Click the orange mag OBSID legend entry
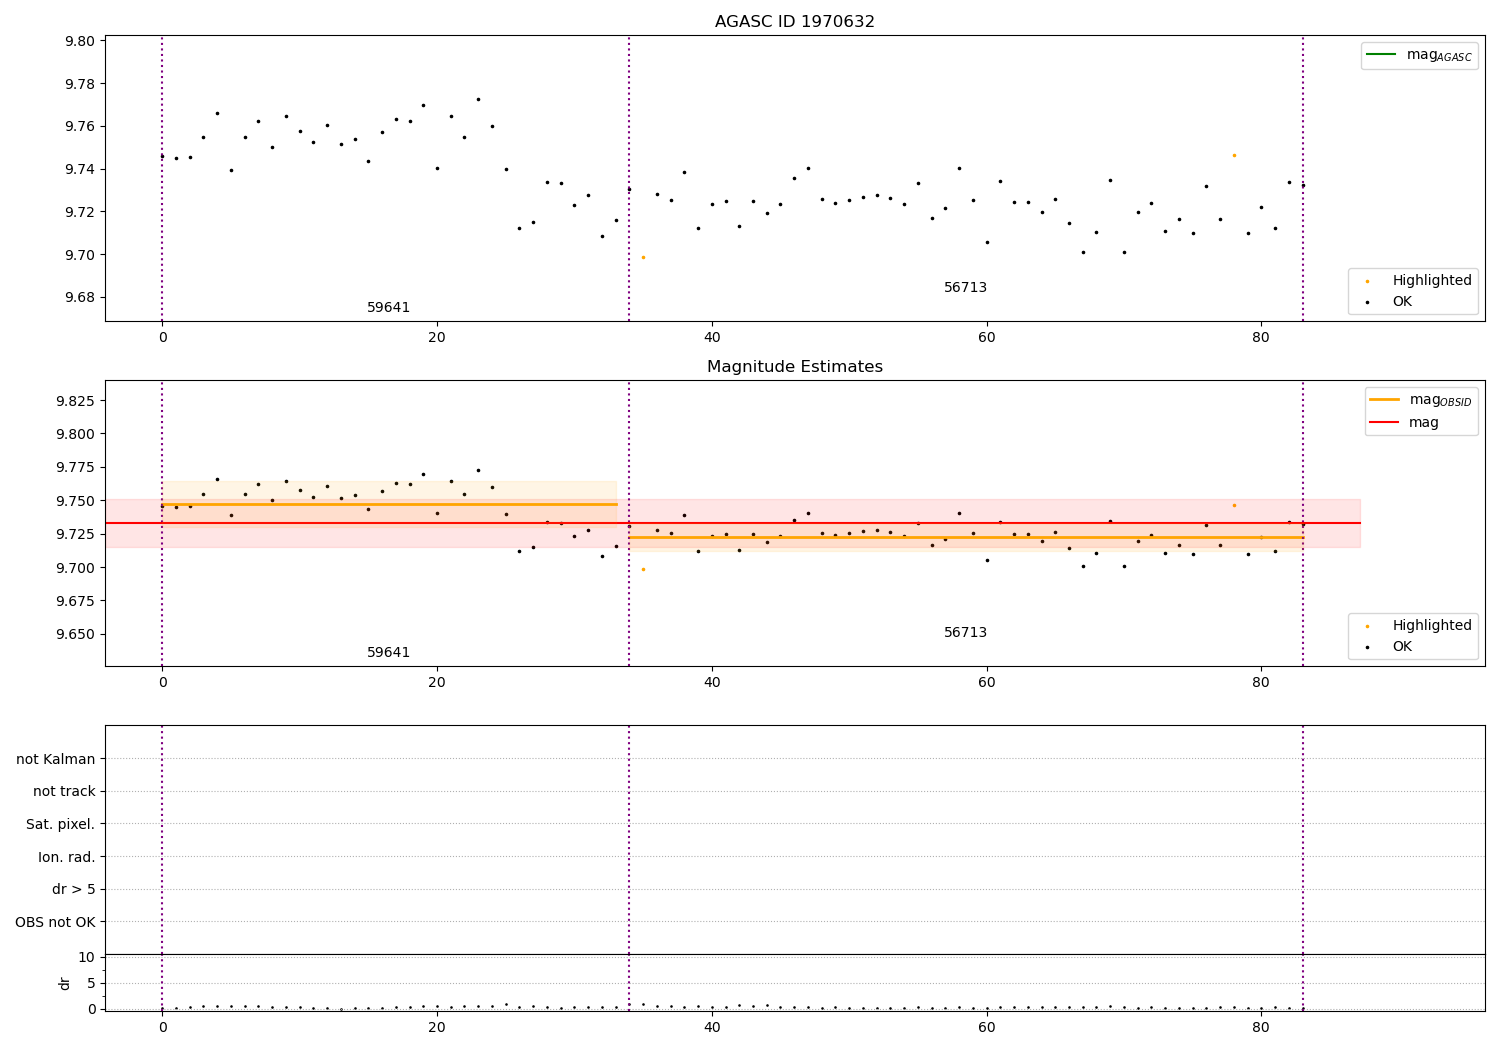The width and height of the screenshot is (1500, 1050). tap(1420, 400)
